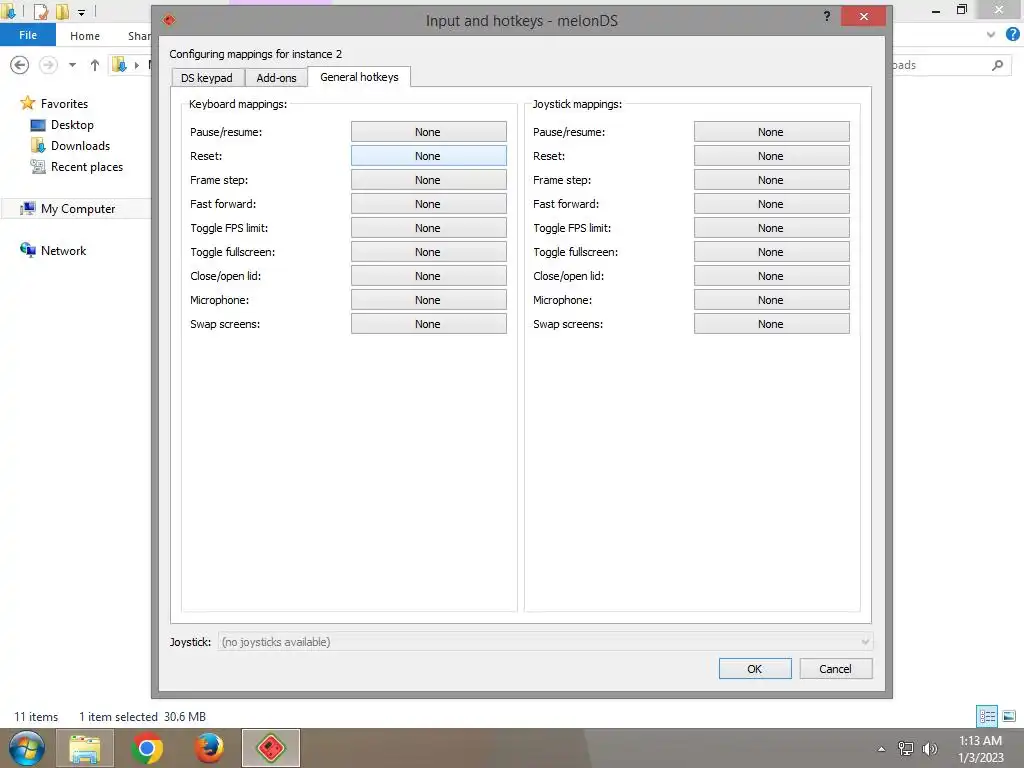The image size is (1024, 768).
Task: Set keyboard mapping for Frame step
Action: coord(428,180)
